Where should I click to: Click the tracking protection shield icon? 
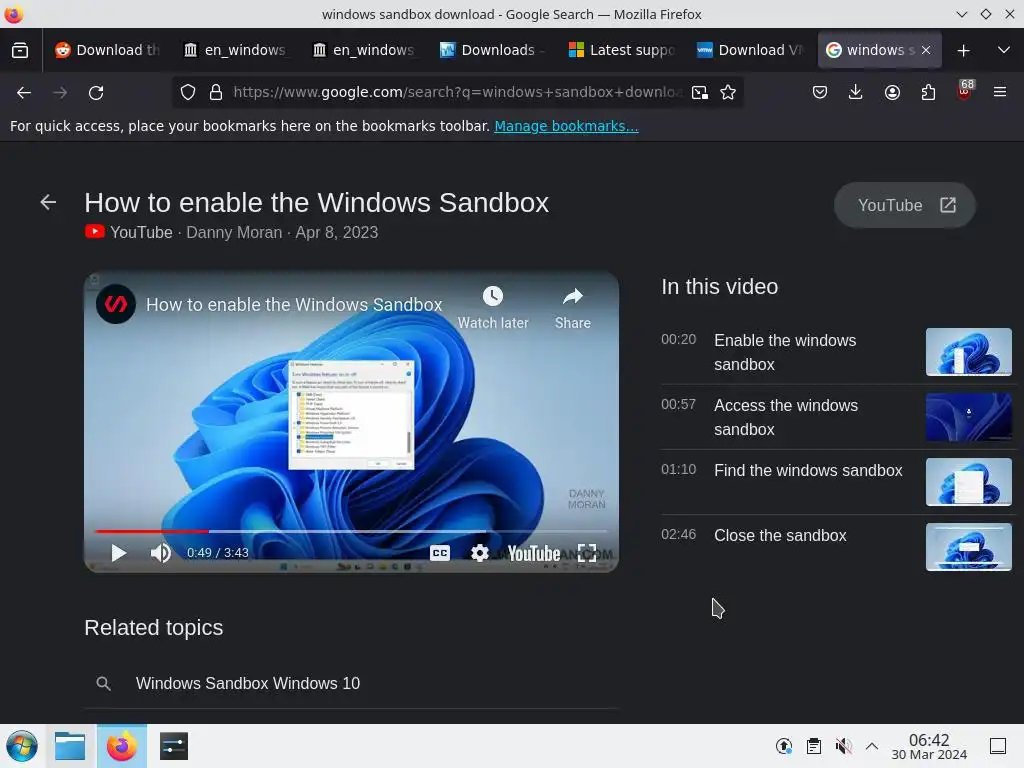[188, 93]
